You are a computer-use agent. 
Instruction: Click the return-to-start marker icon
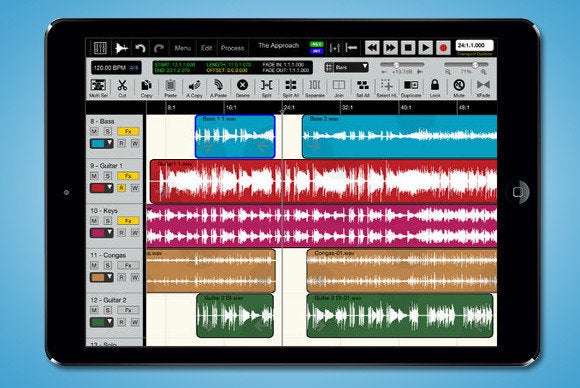(351, 48)
